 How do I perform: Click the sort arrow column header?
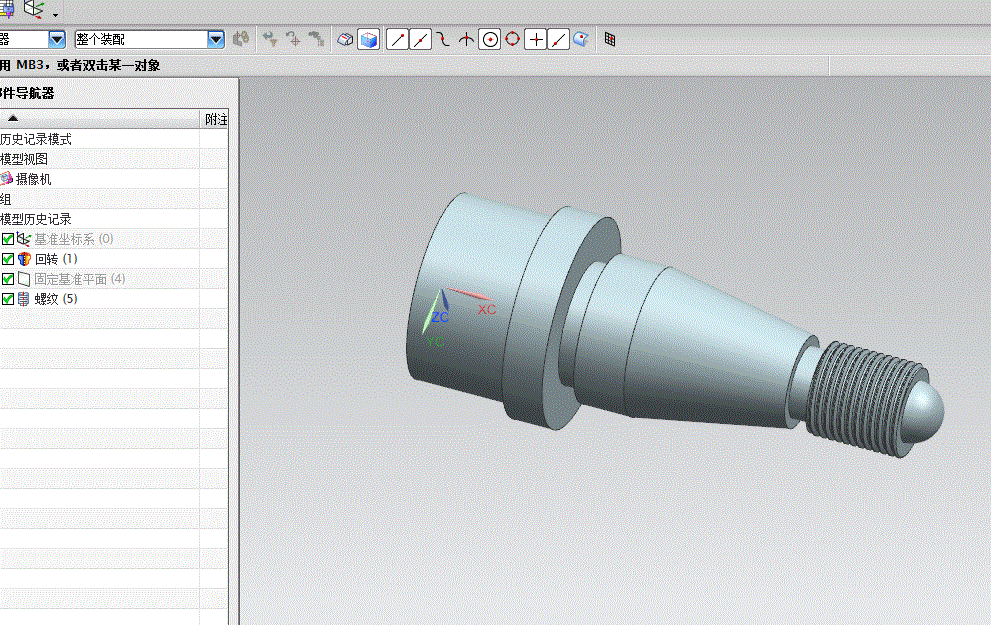click(99, 118)
